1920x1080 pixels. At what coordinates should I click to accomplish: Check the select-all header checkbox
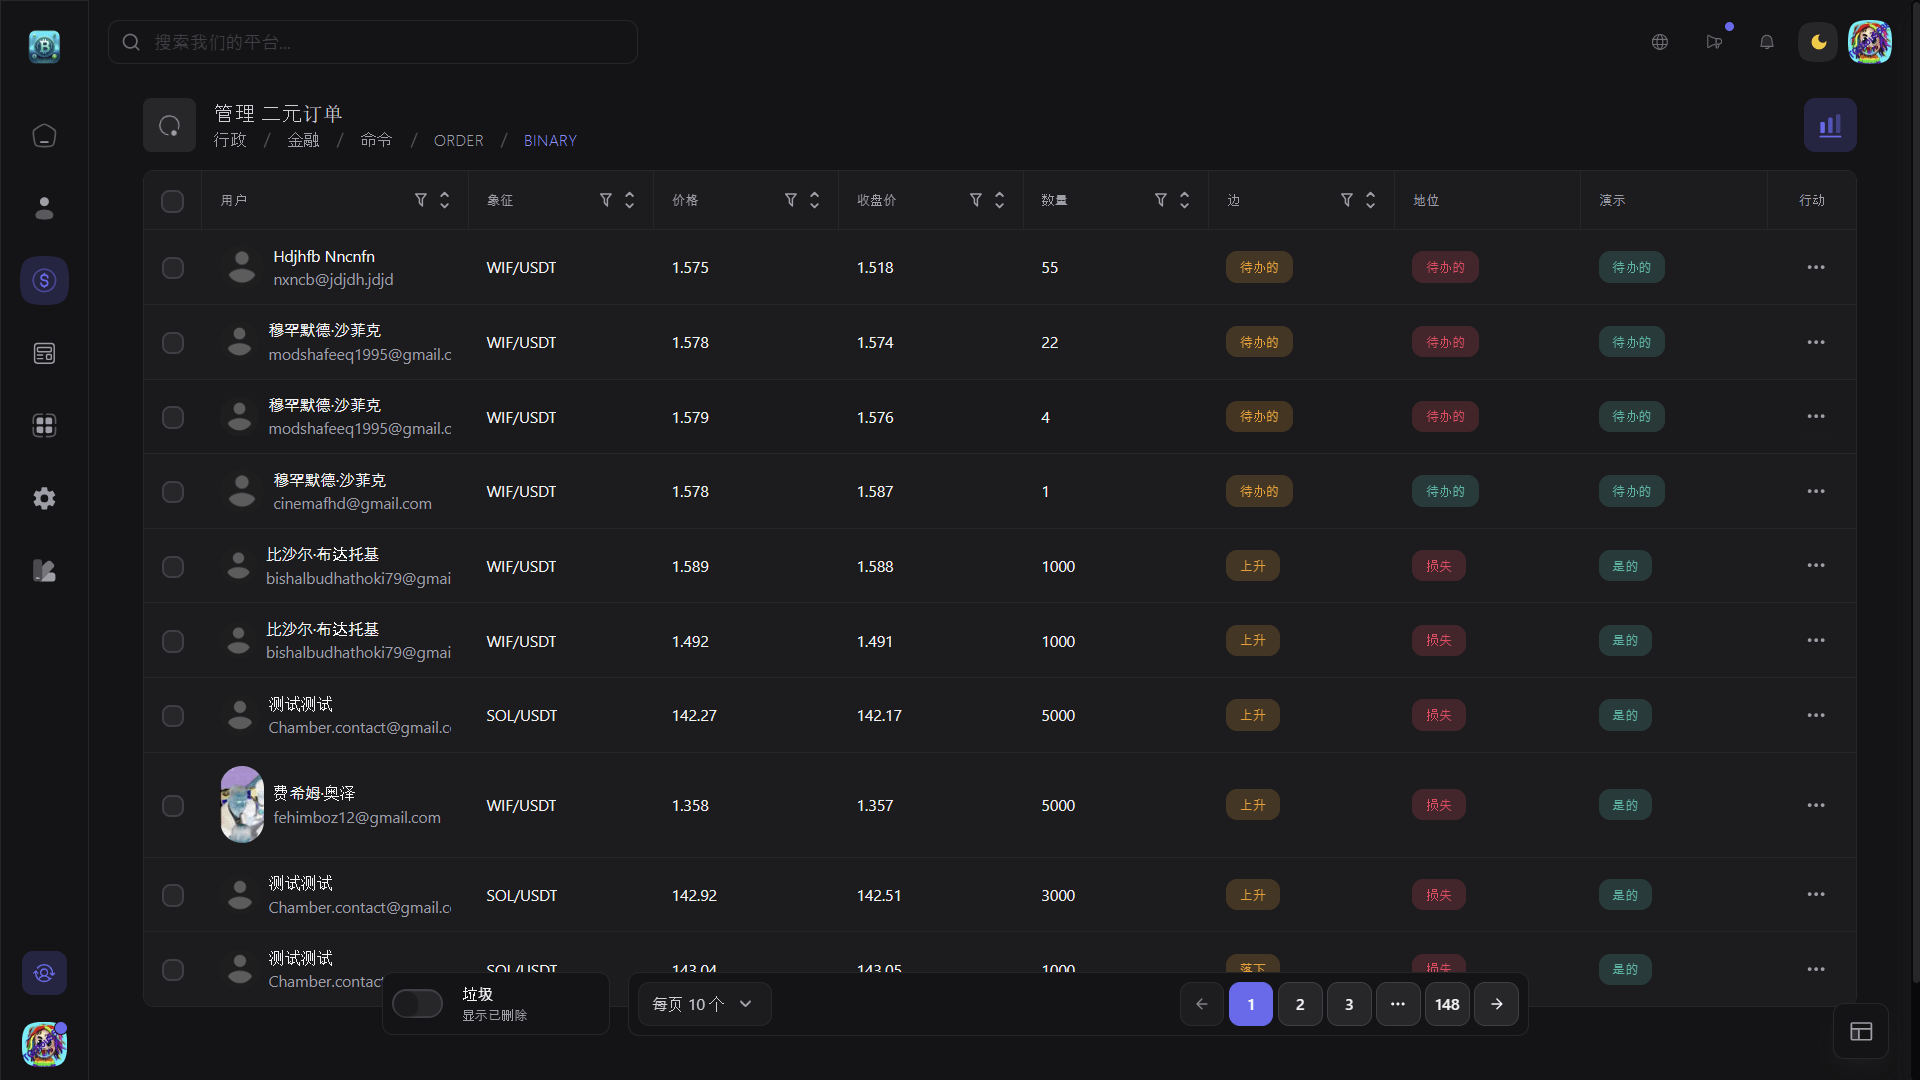tap(173, 201)
